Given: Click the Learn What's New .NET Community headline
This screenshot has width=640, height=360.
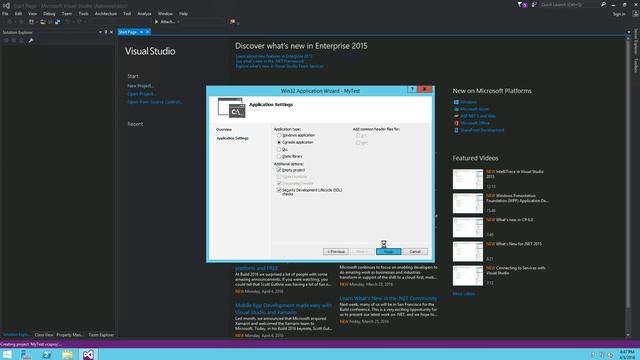Looking at the screenshot, I should click(x=388, y=298).
